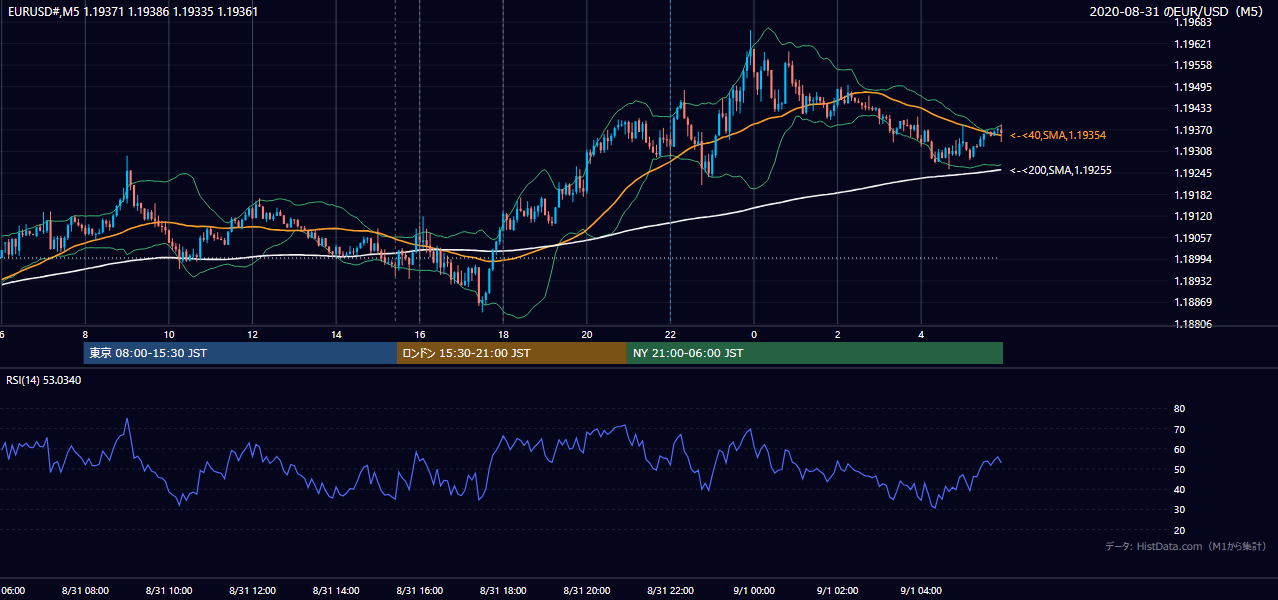Click hour label 12 under the candlestick chart

252,335
